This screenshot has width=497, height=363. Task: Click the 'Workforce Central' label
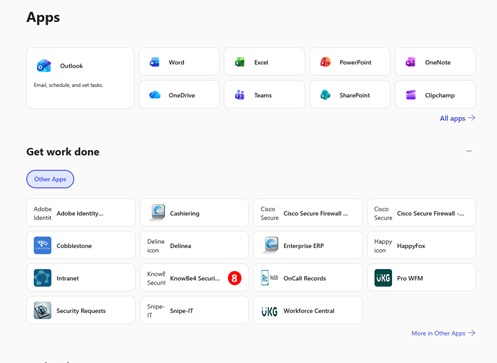click(309, 311)
